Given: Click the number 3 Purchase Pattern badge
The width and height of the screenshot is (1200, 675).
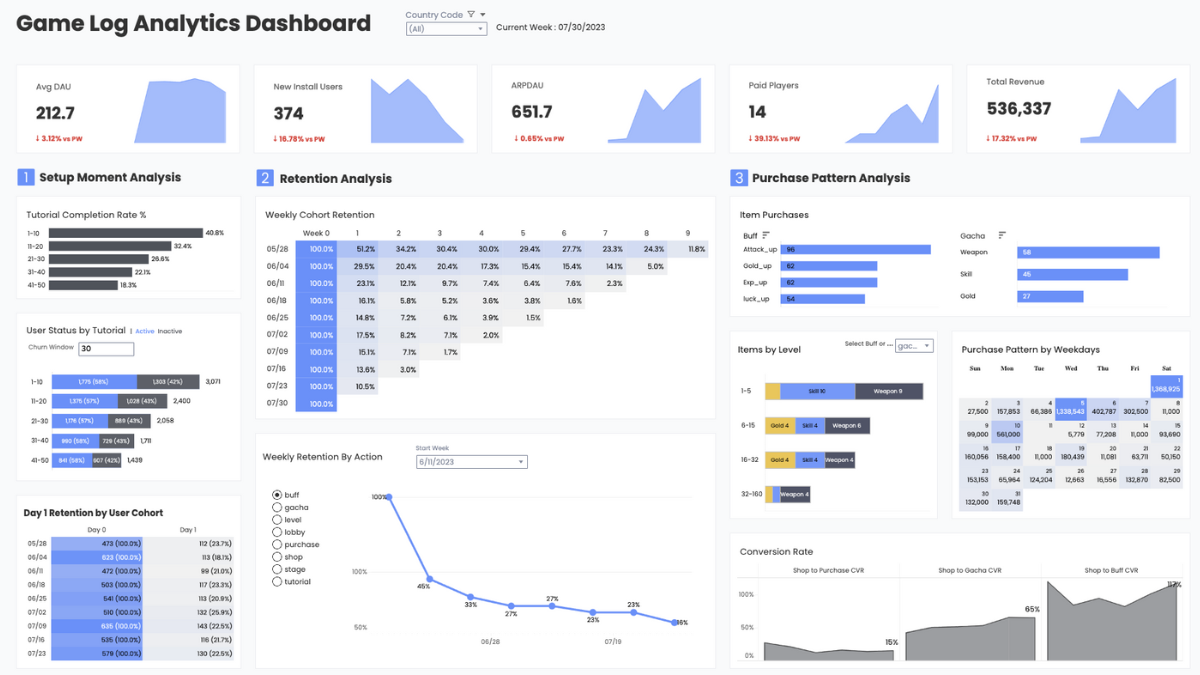Looking at the screenshot, I should [739, 178].
